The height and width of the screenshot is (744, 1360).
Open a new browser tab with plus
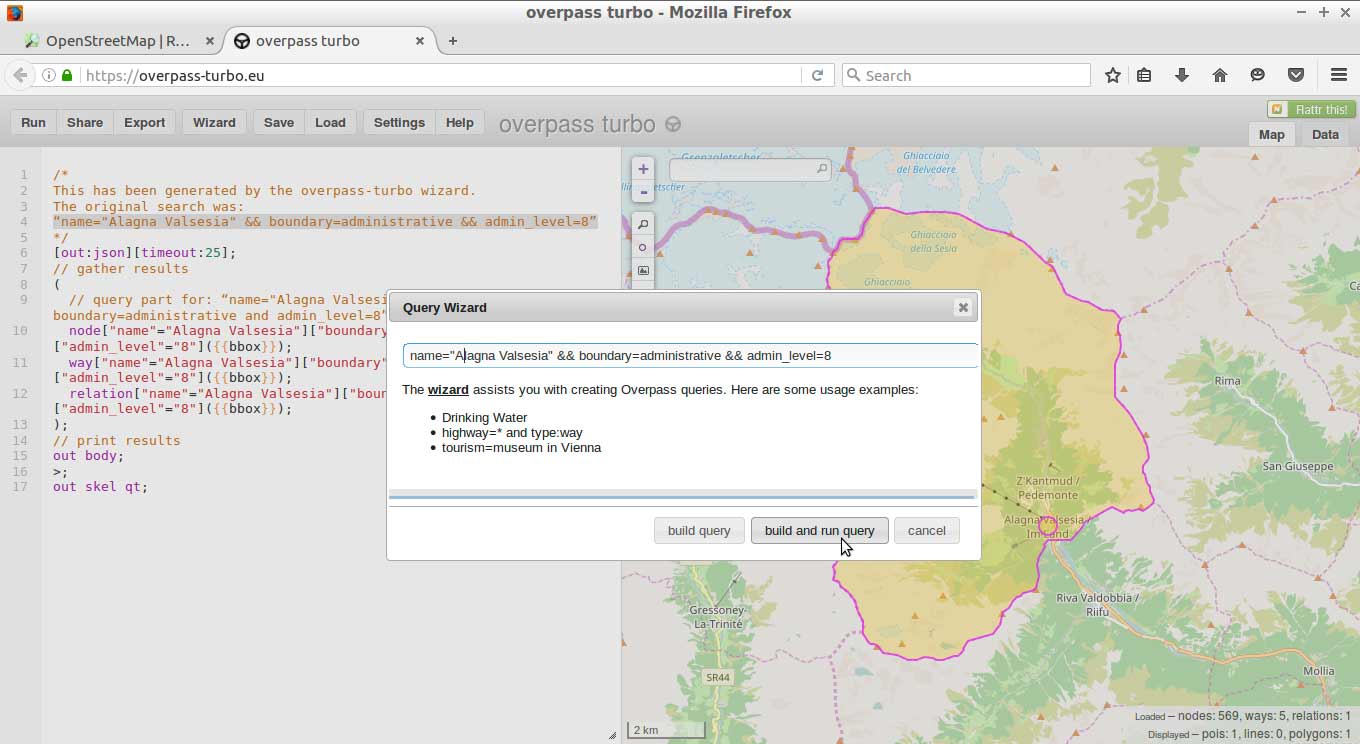(x=453, y=41)
